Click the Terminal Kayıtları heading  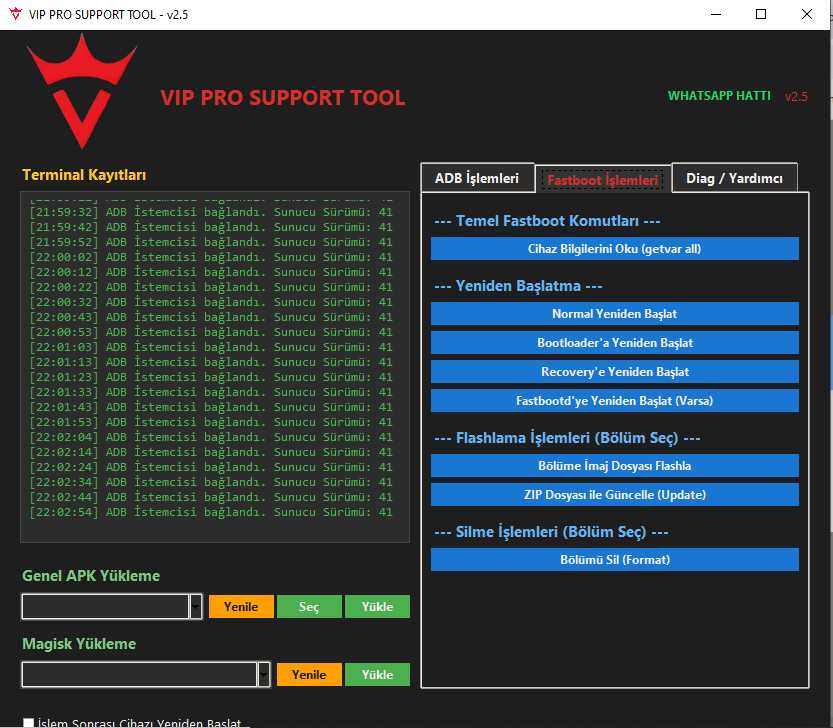coord(84,175)
